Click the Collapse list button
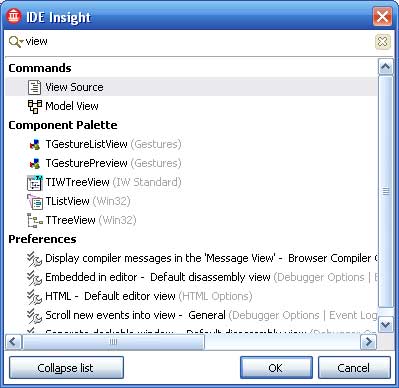Screen dimensions: 399x388 point(66,368)
